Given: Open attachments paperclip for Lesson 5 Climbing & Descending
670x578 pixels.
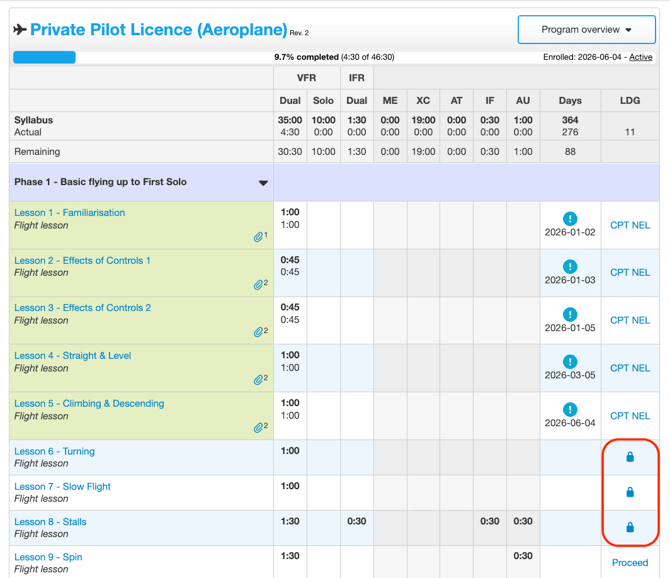Looking at the screenshot, I should (260, 427).
